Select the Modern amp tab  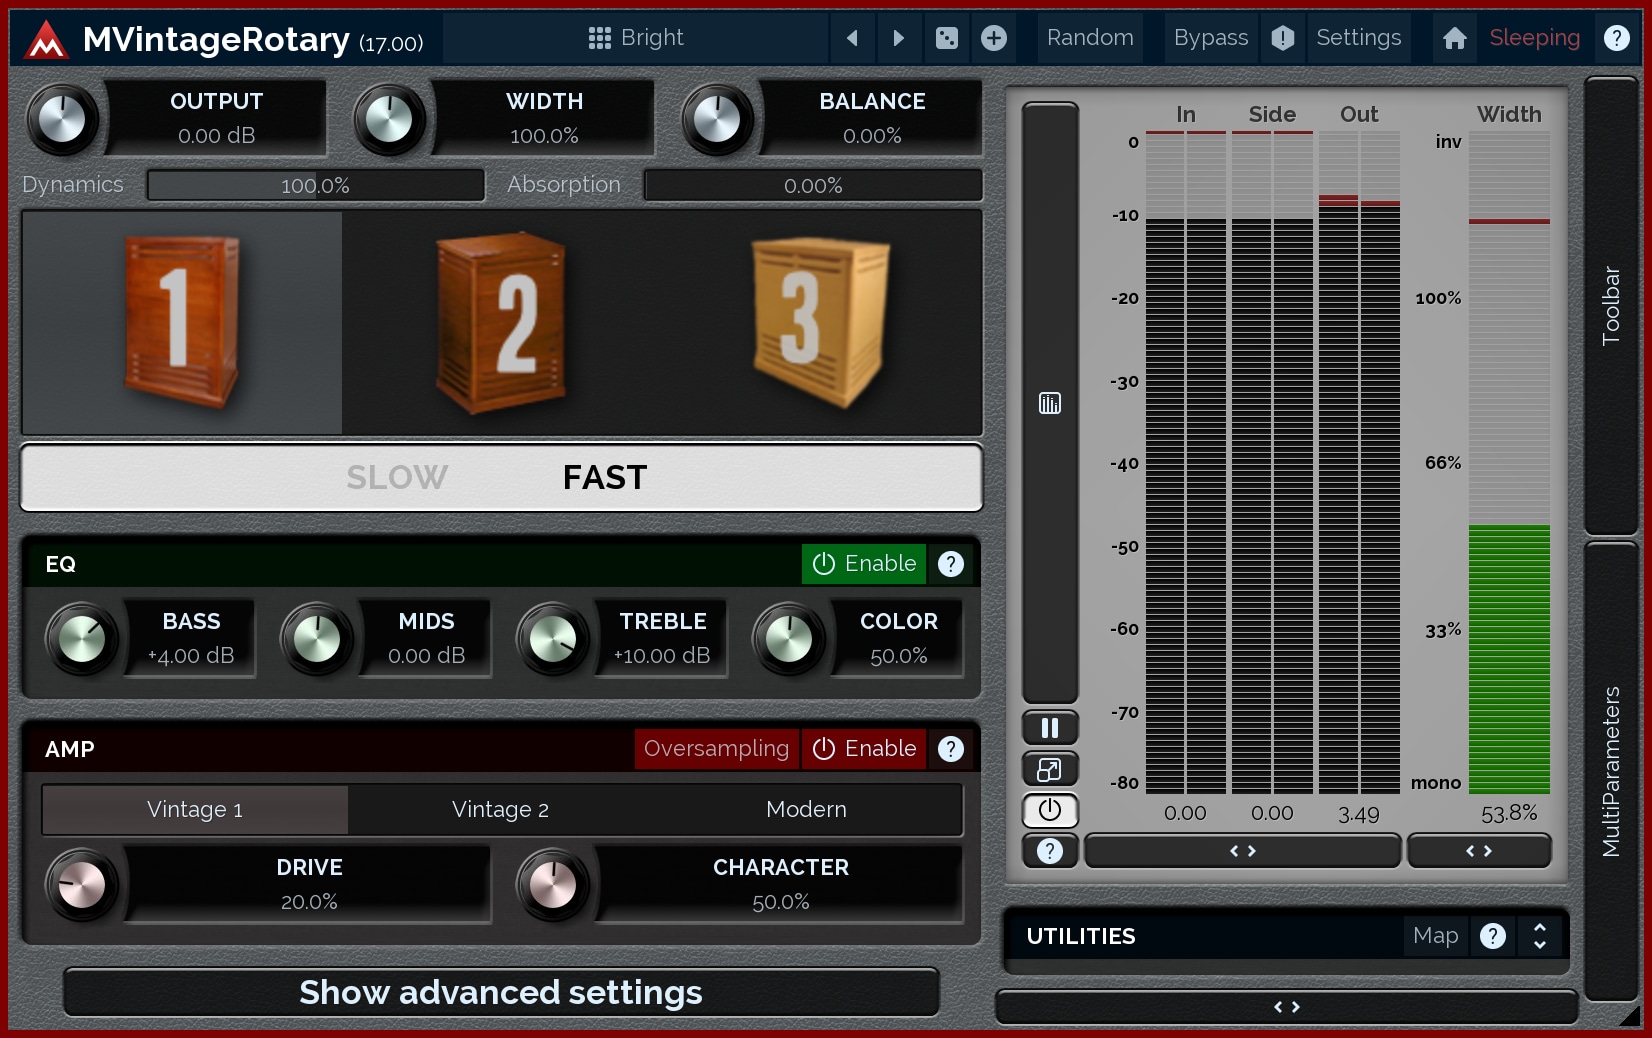[806, 810]
